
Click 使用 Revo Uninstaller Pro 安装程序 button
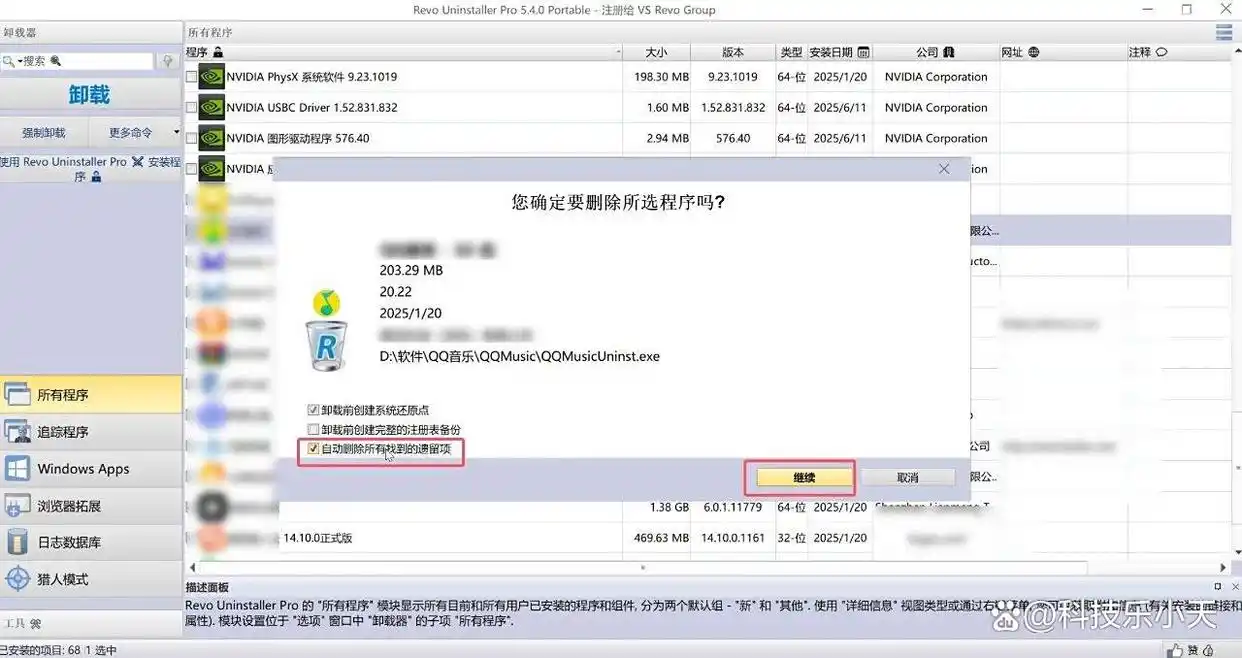click(x=90, y=169)
